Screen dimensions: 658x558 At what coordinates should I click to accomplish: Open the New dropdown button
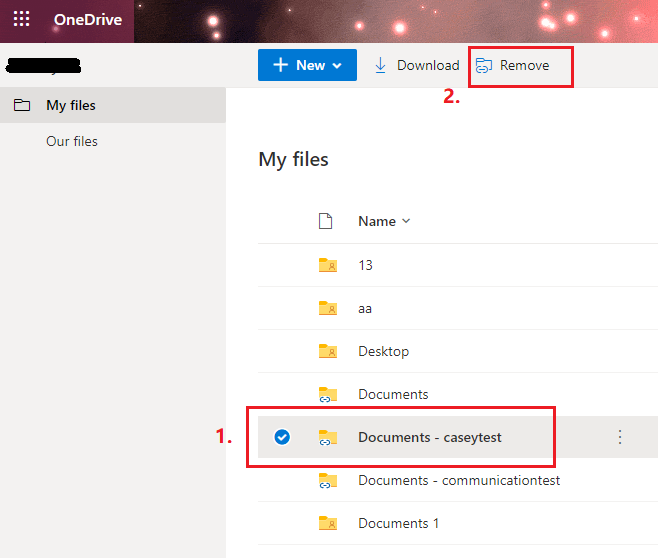tap(307, 65)
